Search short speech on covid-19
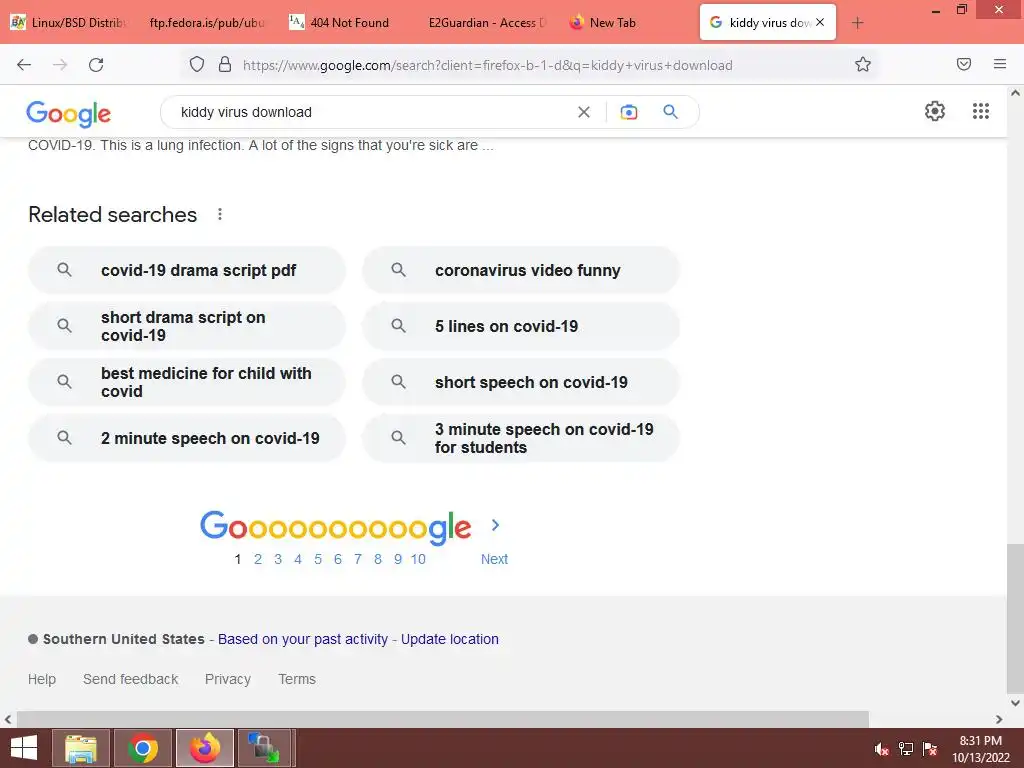Viewport: 1024px width, 768px height. pos(521,382)
